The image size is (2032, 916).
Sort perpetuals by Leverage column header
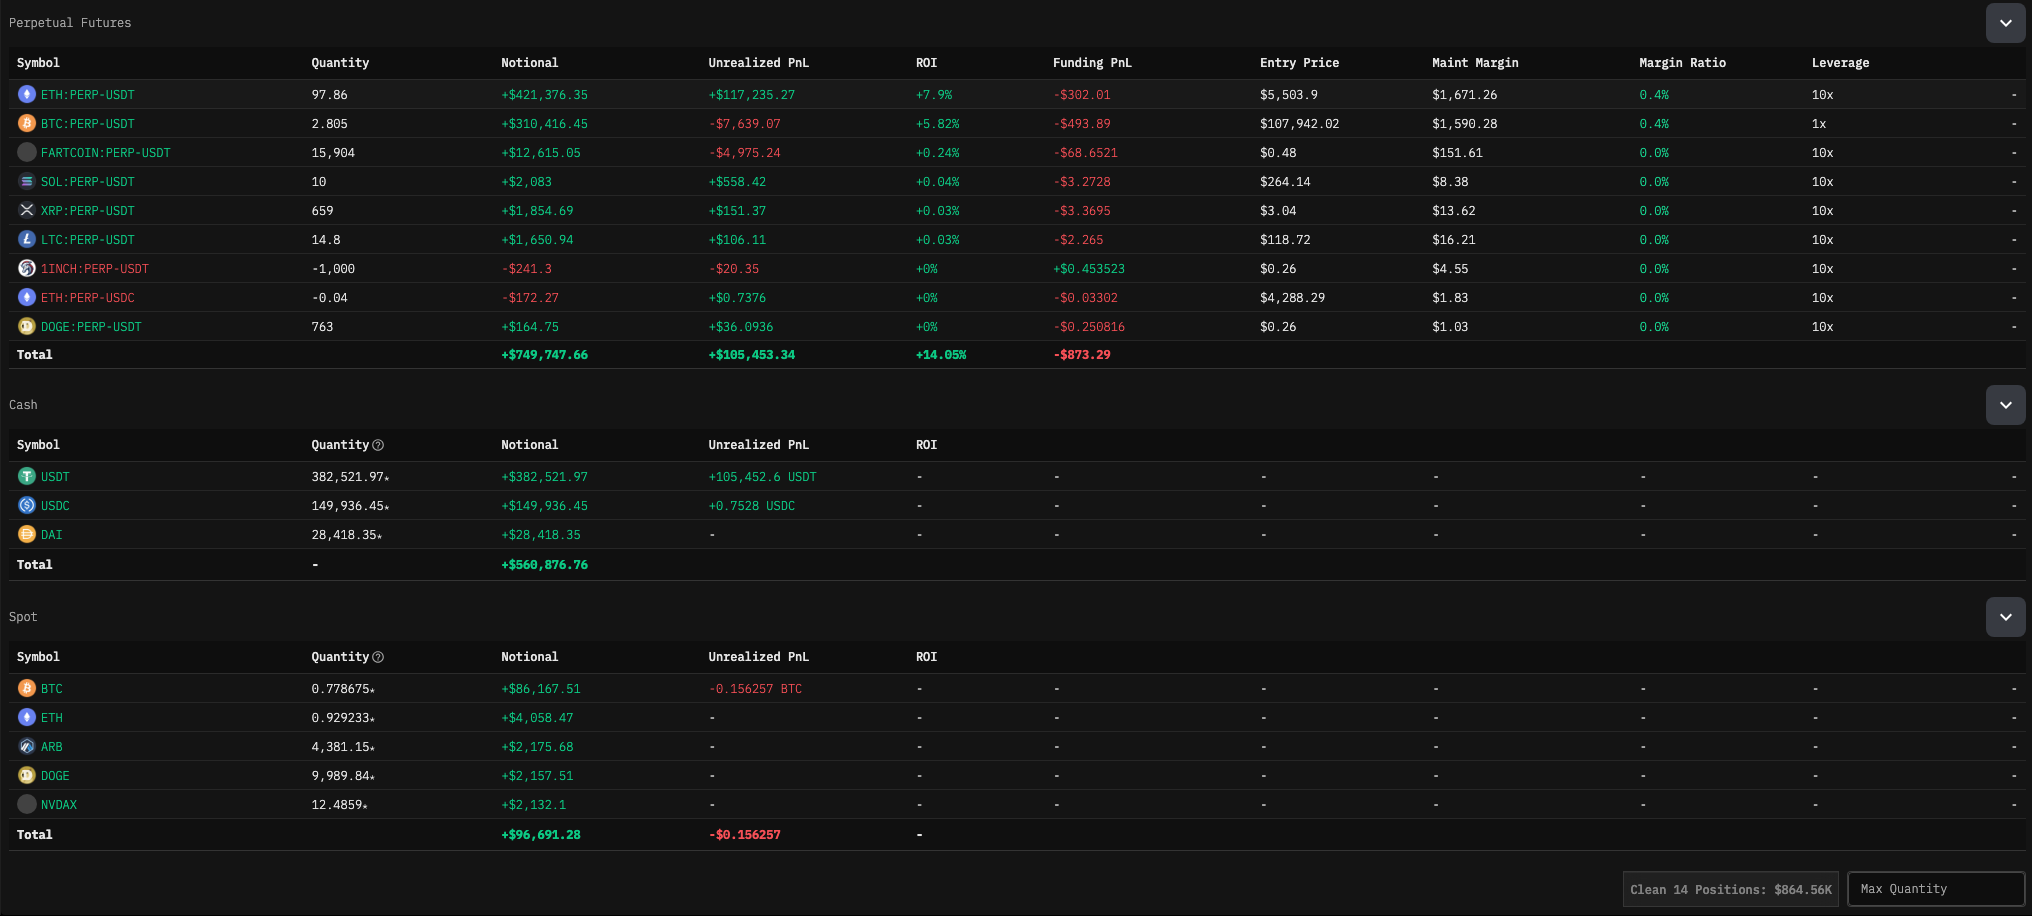click(1840, 63)
